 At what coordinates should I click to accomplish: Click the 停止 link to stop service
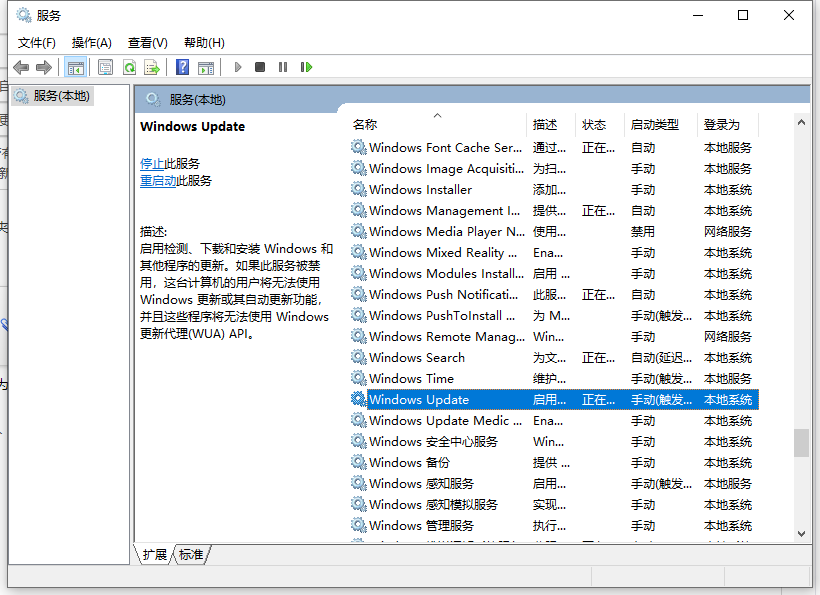[x=152, y=163]
